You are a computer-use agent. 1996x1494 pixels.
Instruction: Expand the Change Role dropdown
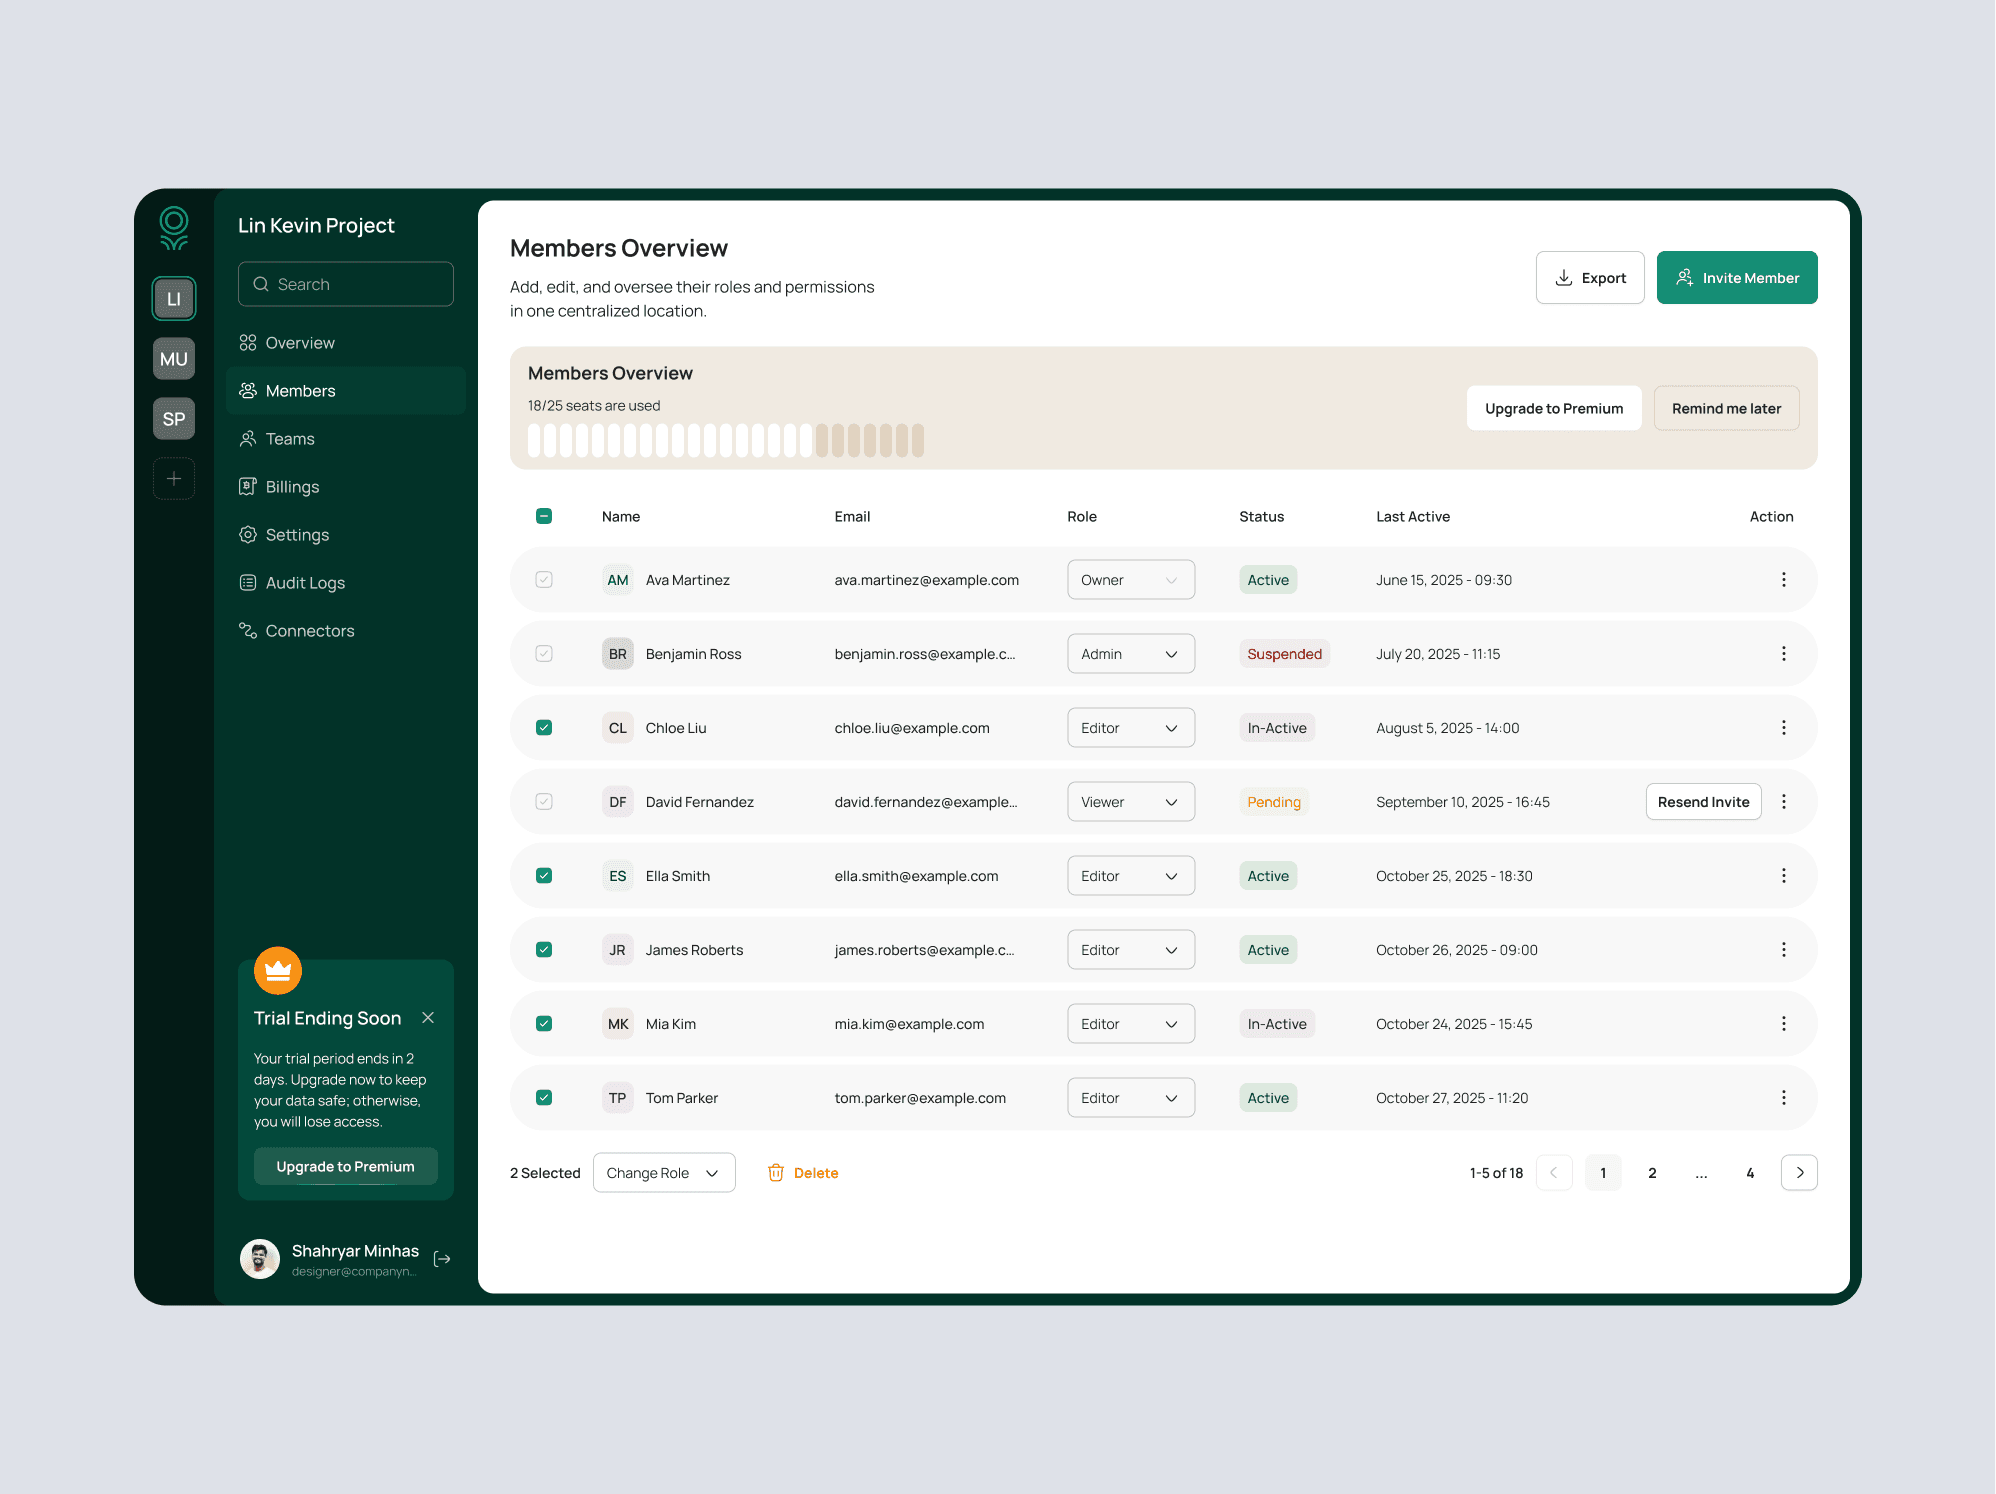tap(664, 1173)
